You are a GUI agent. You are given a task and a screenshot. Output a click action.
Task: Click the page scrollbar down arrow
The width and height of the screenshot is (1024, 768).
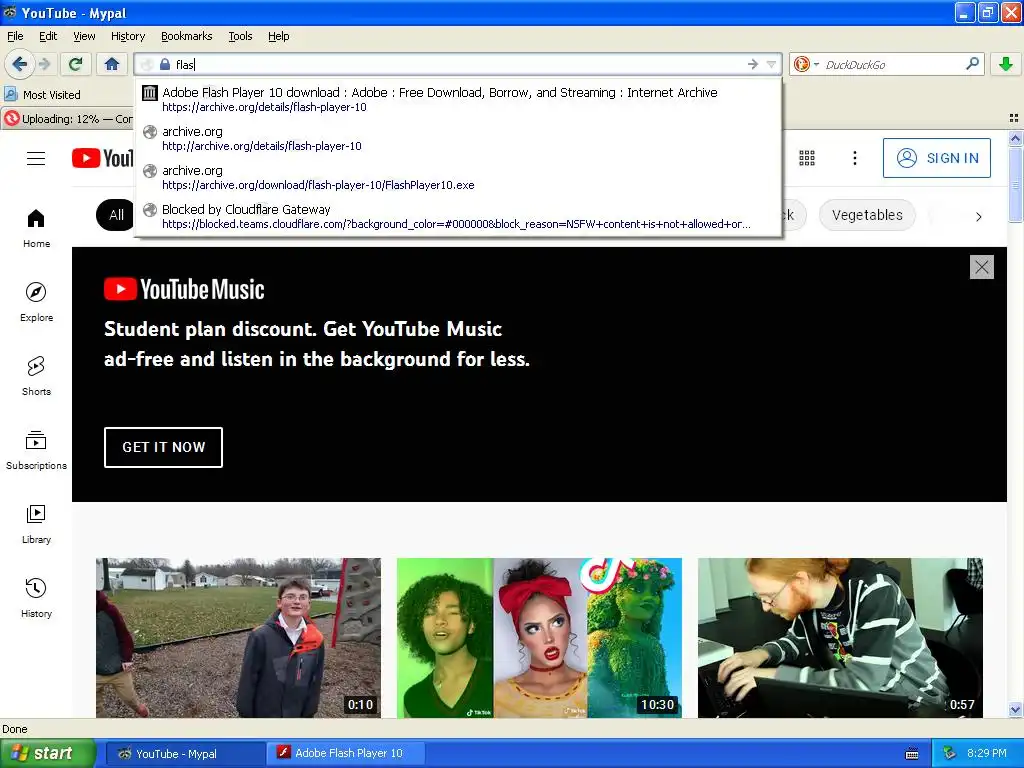pos(1015,710)
